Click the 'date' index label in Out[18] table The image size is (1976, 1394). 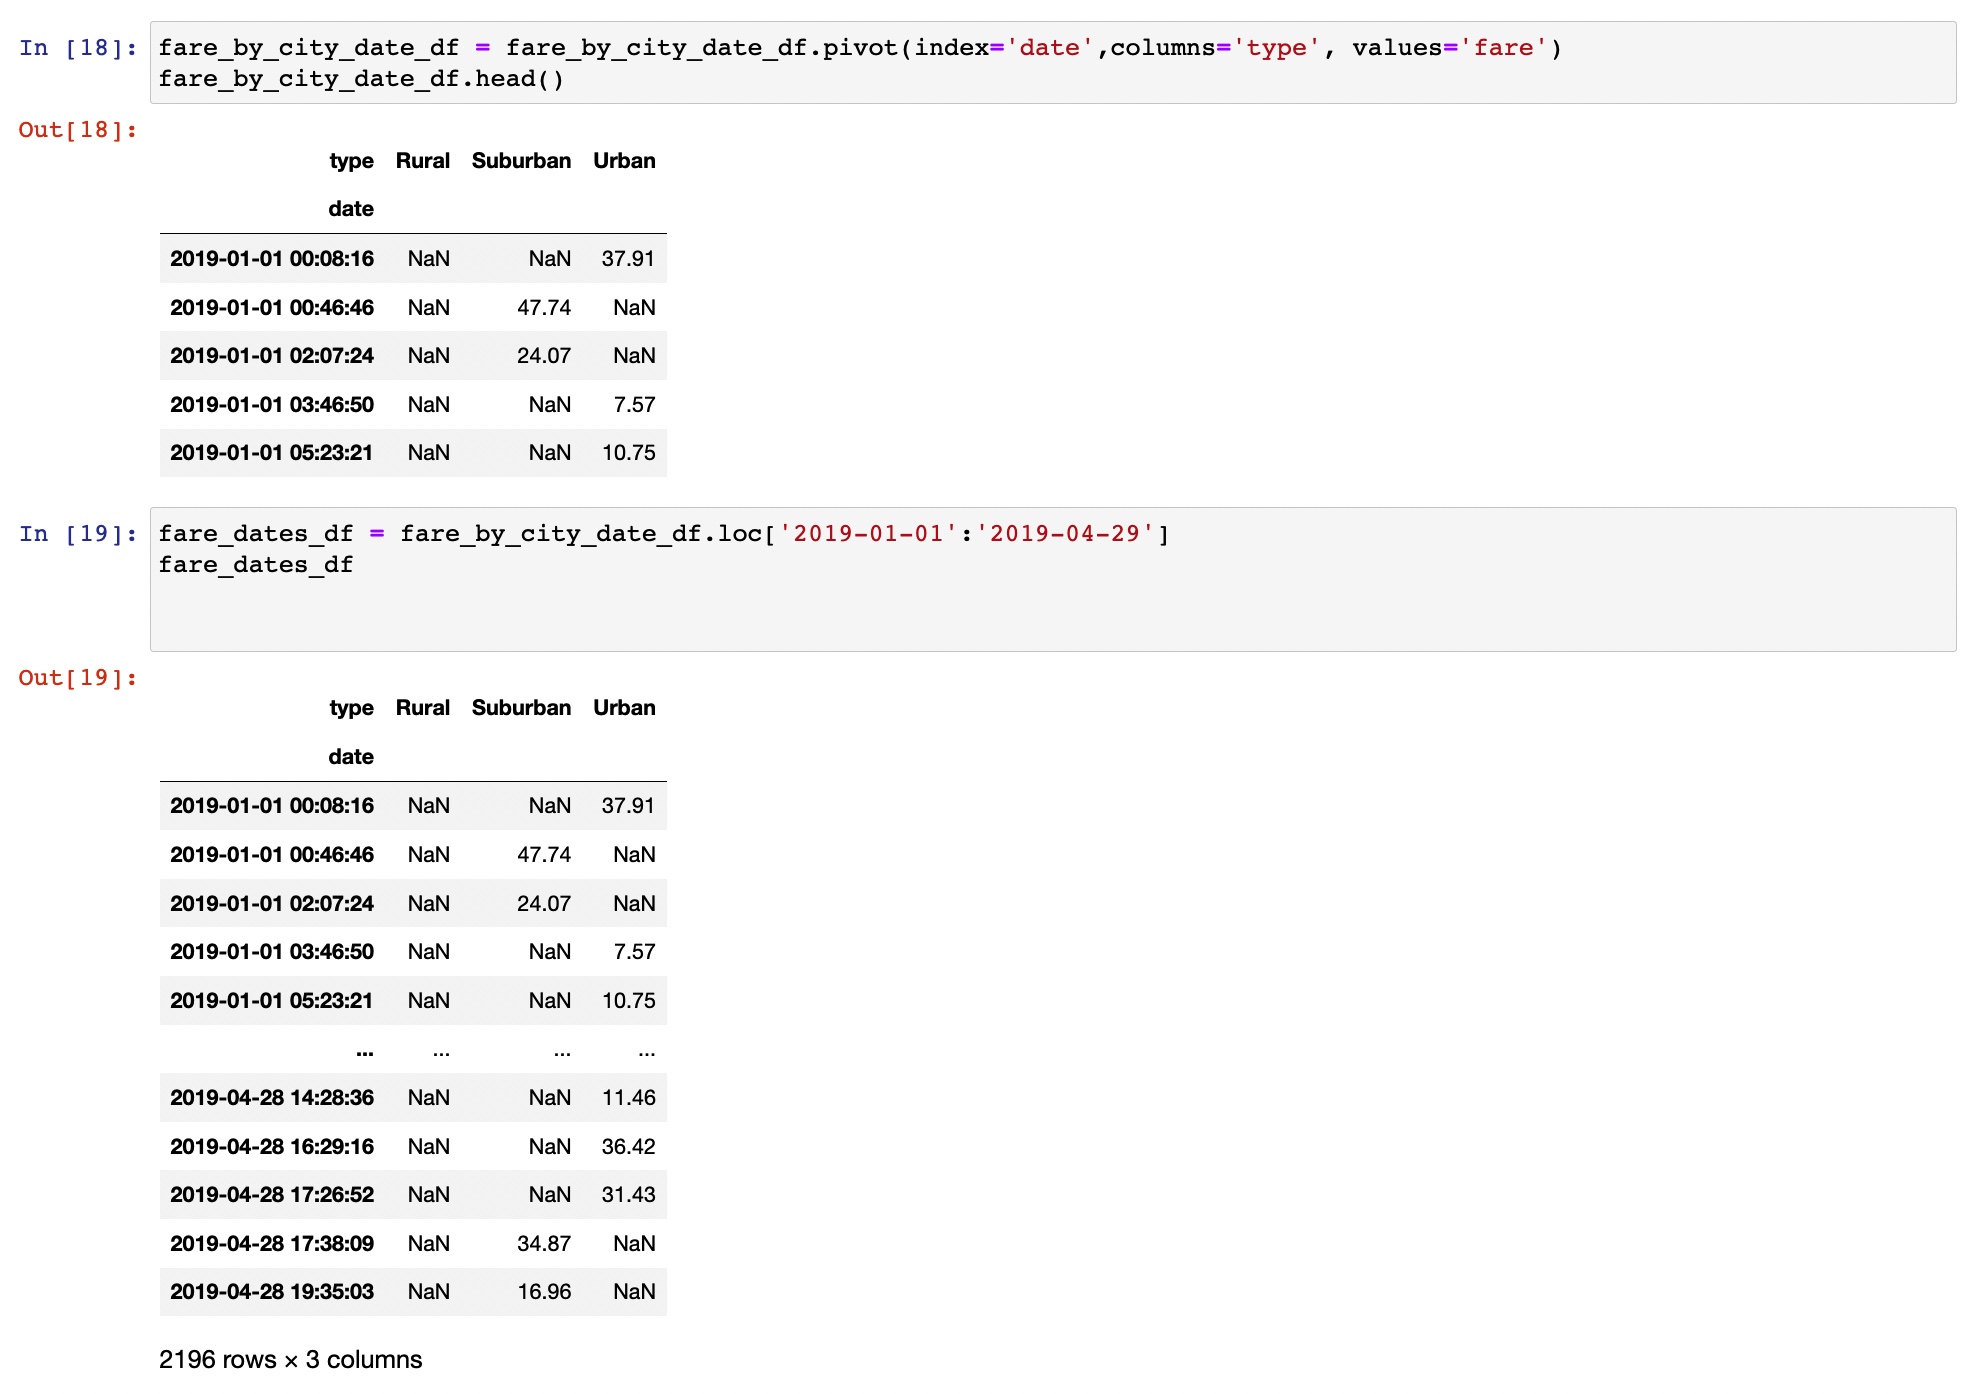(x=351, y=208)
